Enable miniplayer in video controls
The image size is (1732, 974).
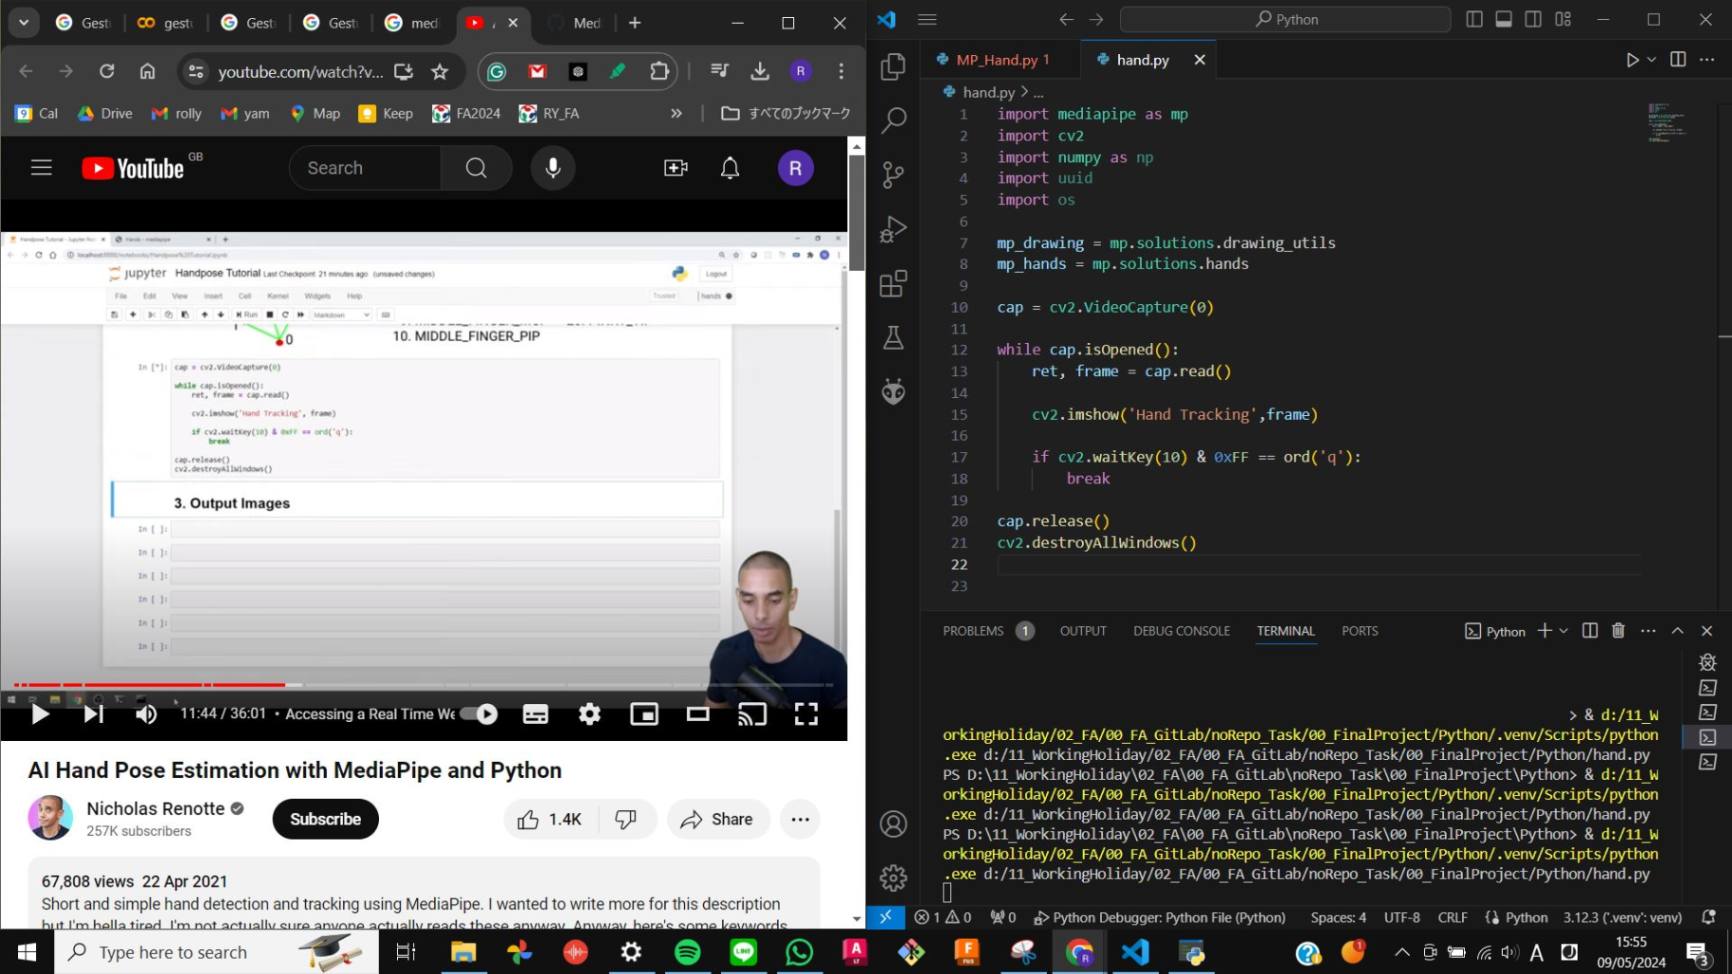click(x=644, y=714)
